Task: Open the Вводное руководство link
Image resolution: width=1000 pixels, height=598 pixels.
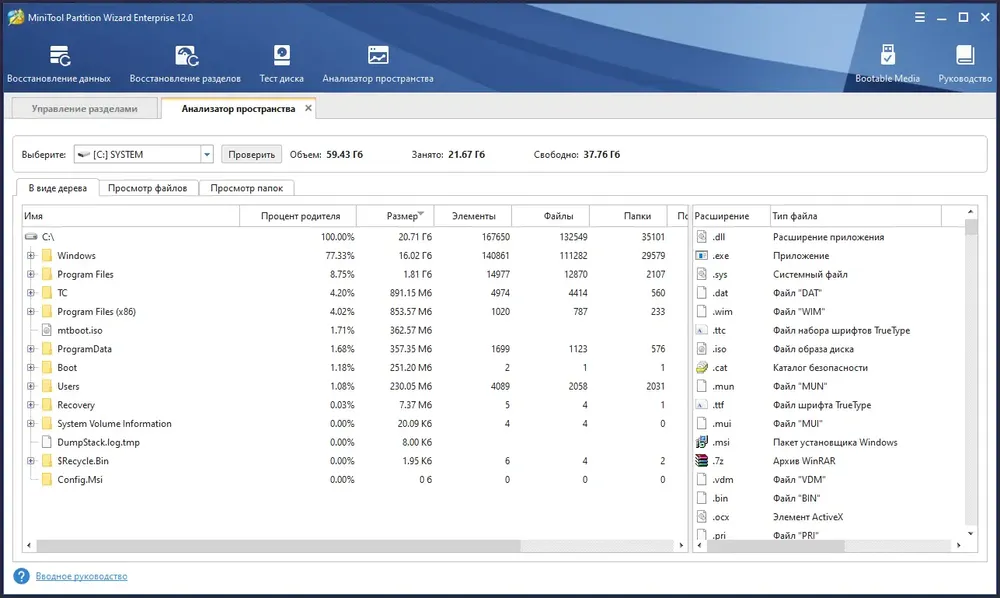Action: pos(82,576)
